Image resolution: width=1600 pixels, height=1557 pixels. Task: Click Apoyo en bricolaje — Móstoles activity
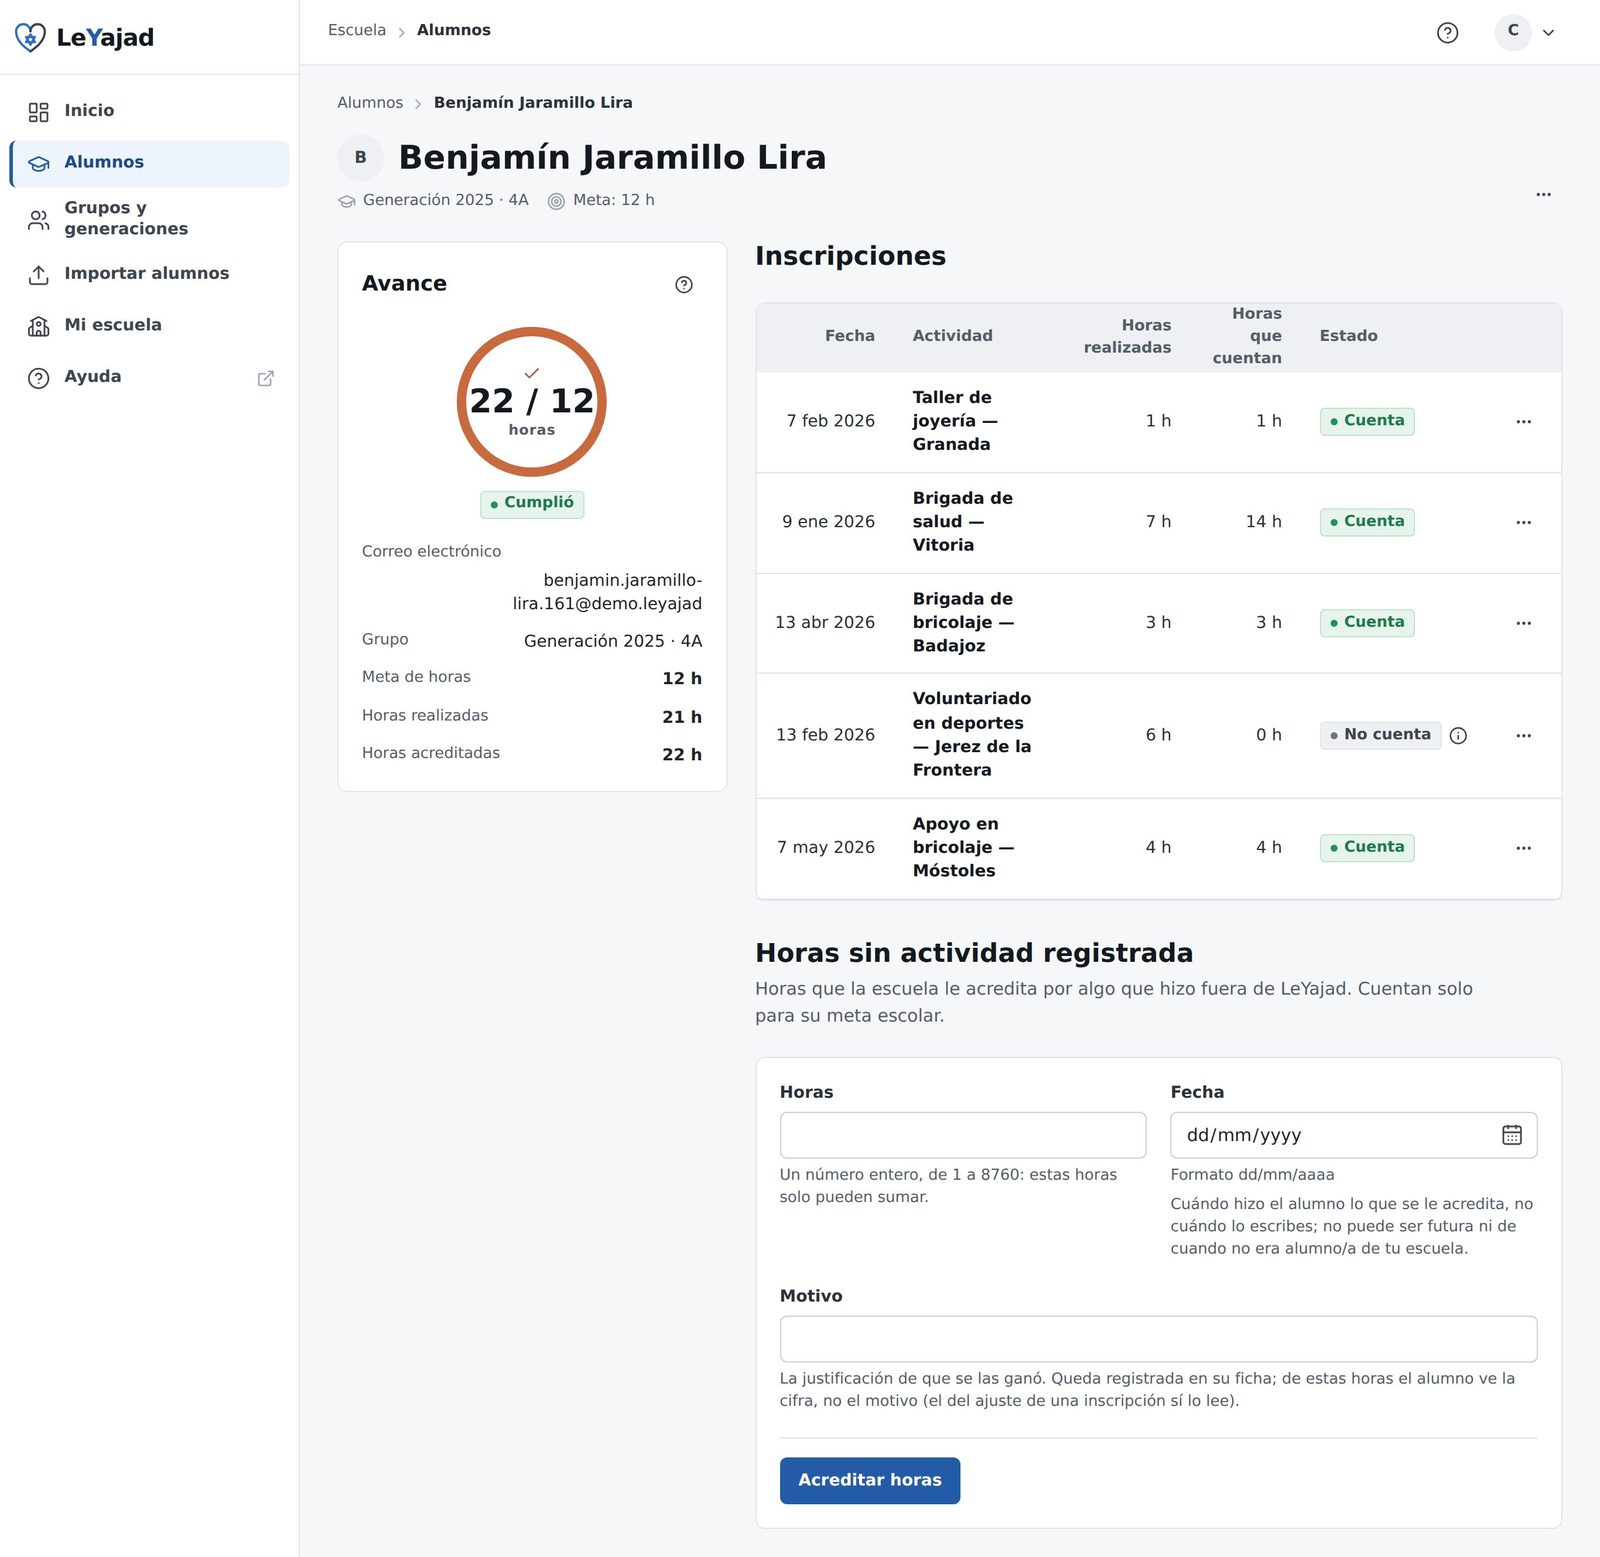(x=963, y=848)
